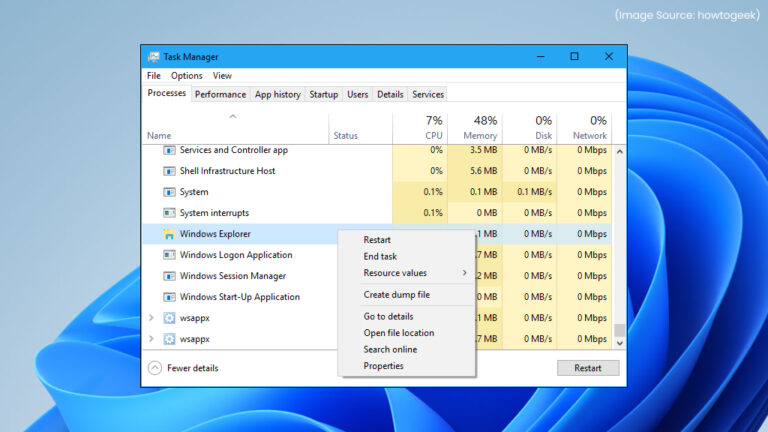This screenshot has width=768, height=432.
Task: Click the 5.6 MB memory cell
Action: [475, 171]
